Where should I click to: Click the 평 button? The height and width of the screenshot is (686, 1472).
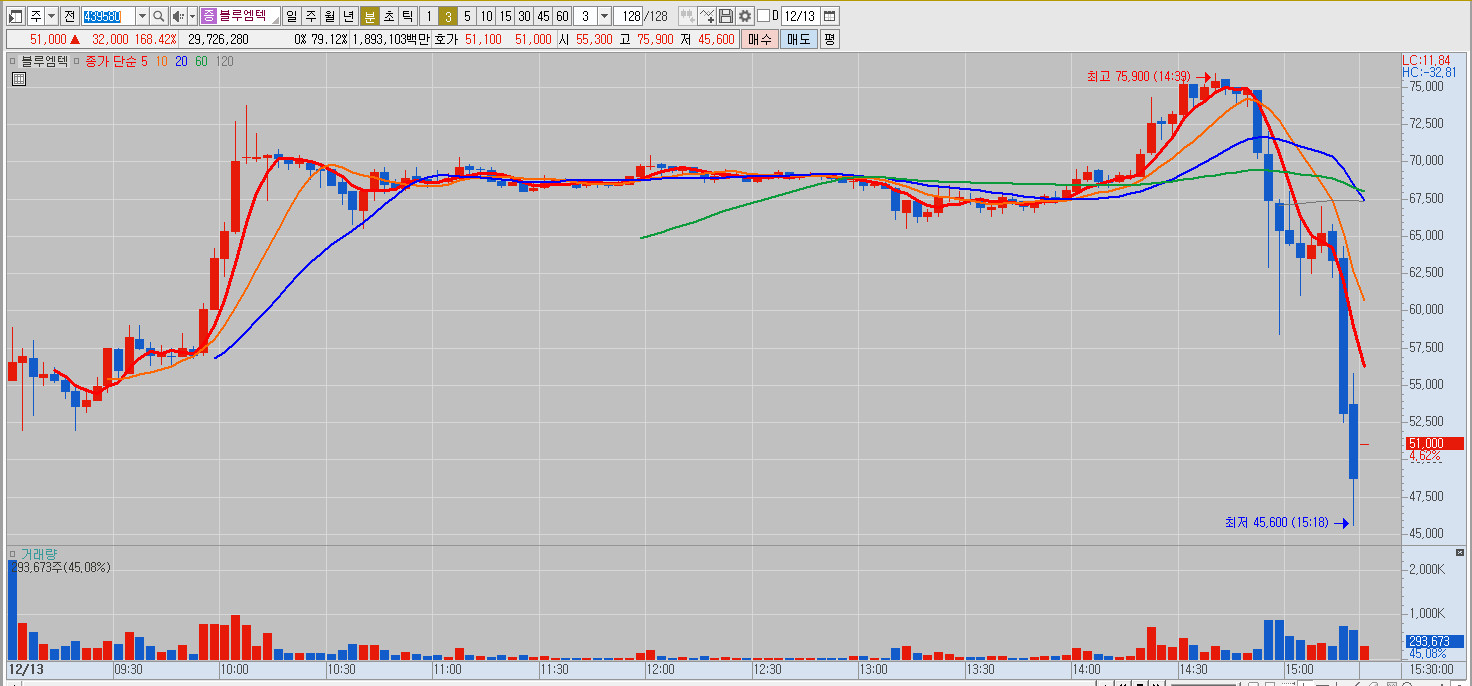coord(830,39)
